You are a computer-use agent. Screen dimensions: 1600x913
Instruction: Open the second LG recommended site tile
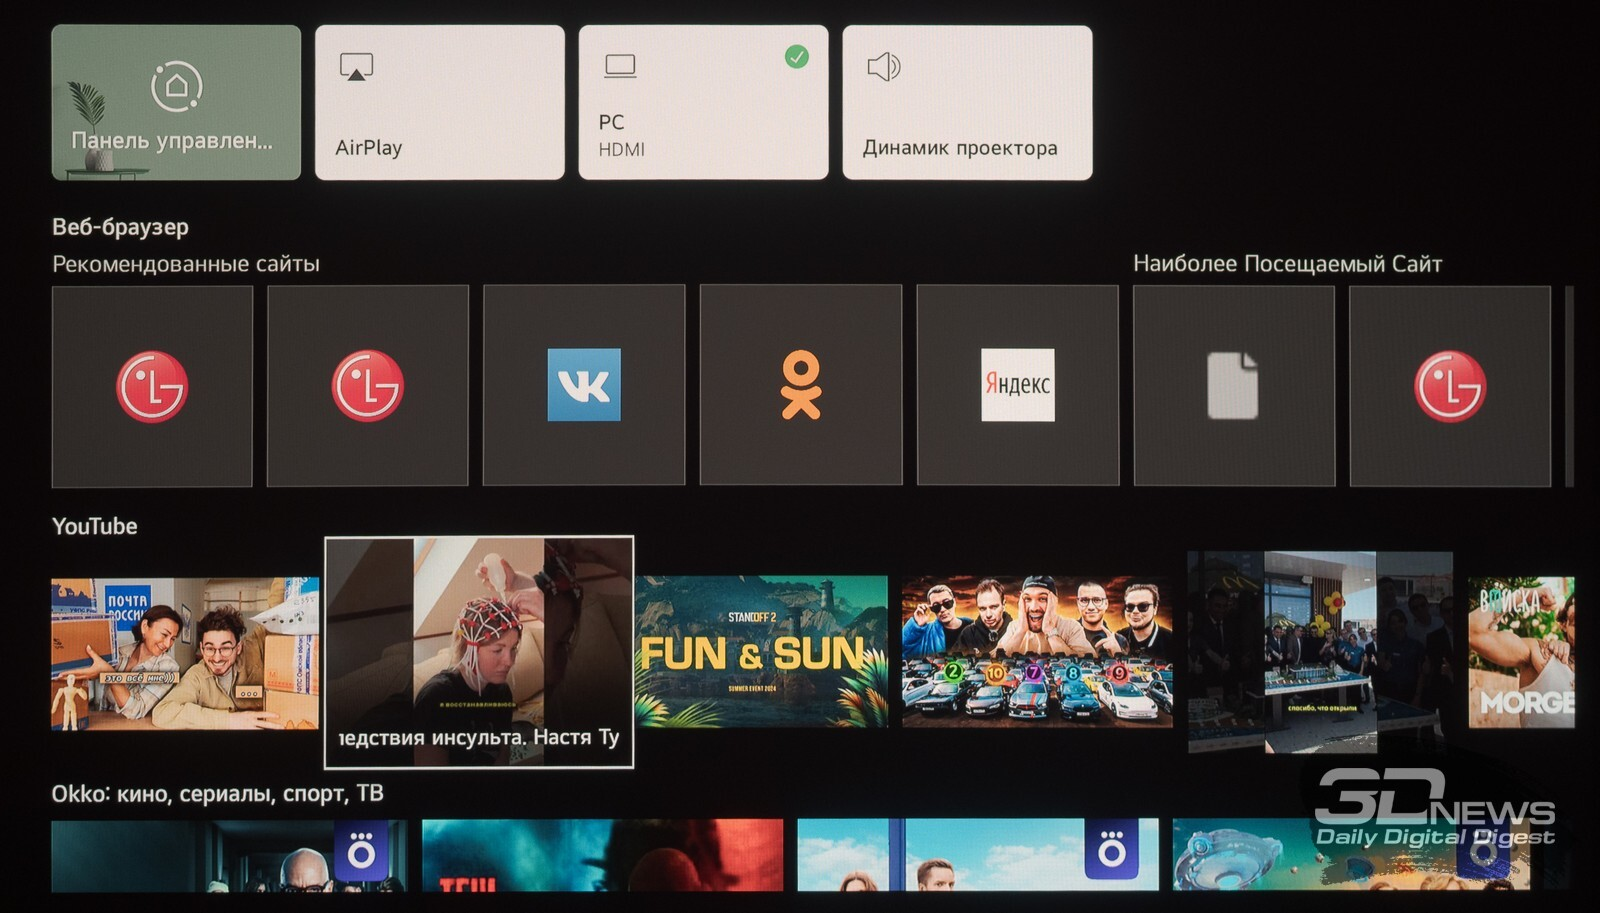coord(368,386)
